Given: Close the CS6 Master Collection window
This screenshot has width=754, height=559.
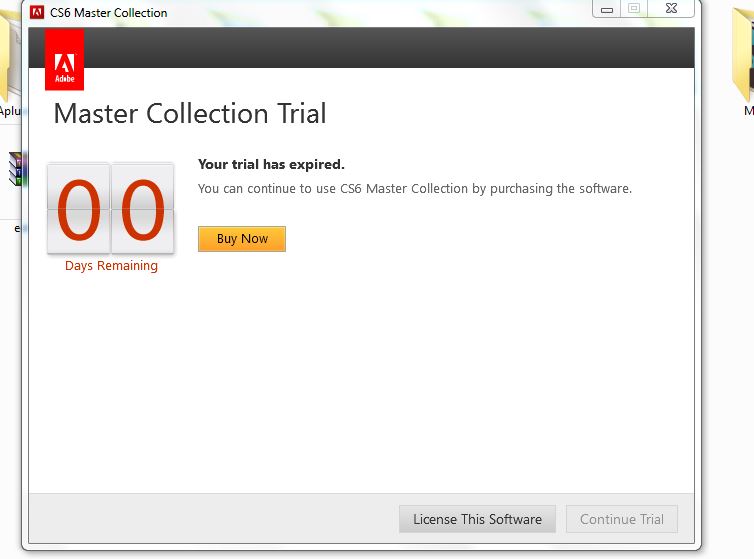Looking at the screenshot, I should (671, 9).
